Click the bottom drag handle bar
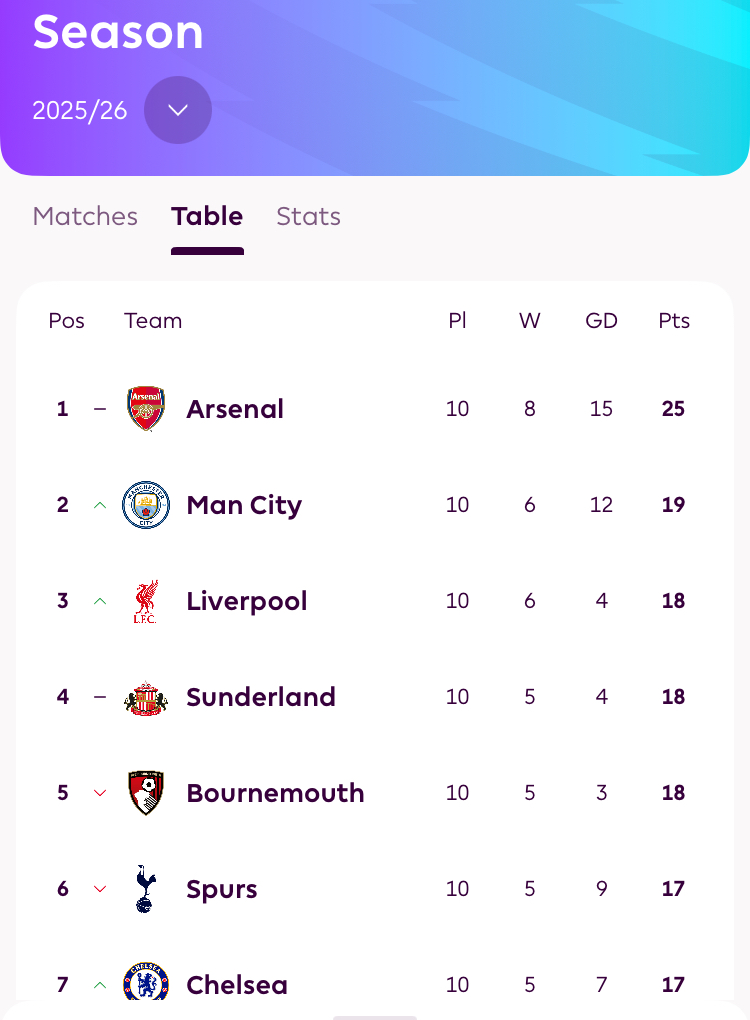The height and width of the screenshot is (1020, 750). point(375,1016)
